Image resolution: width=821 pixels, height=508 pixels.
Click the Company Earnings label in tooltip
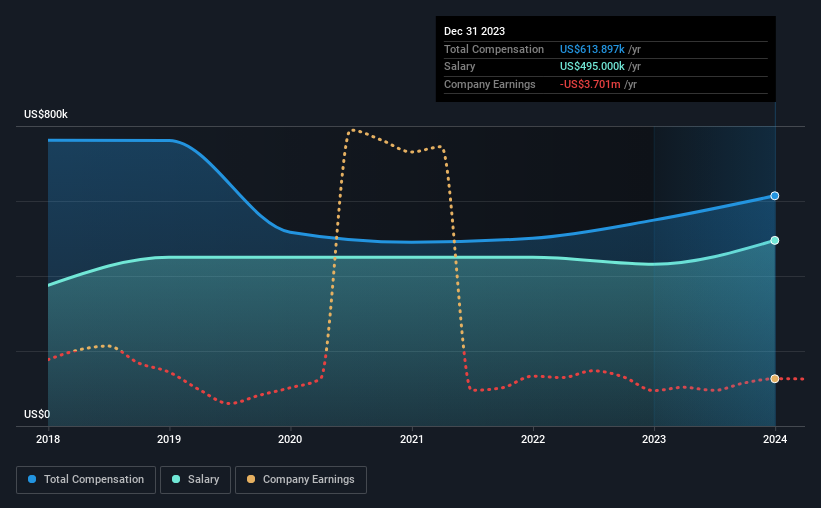490,84
